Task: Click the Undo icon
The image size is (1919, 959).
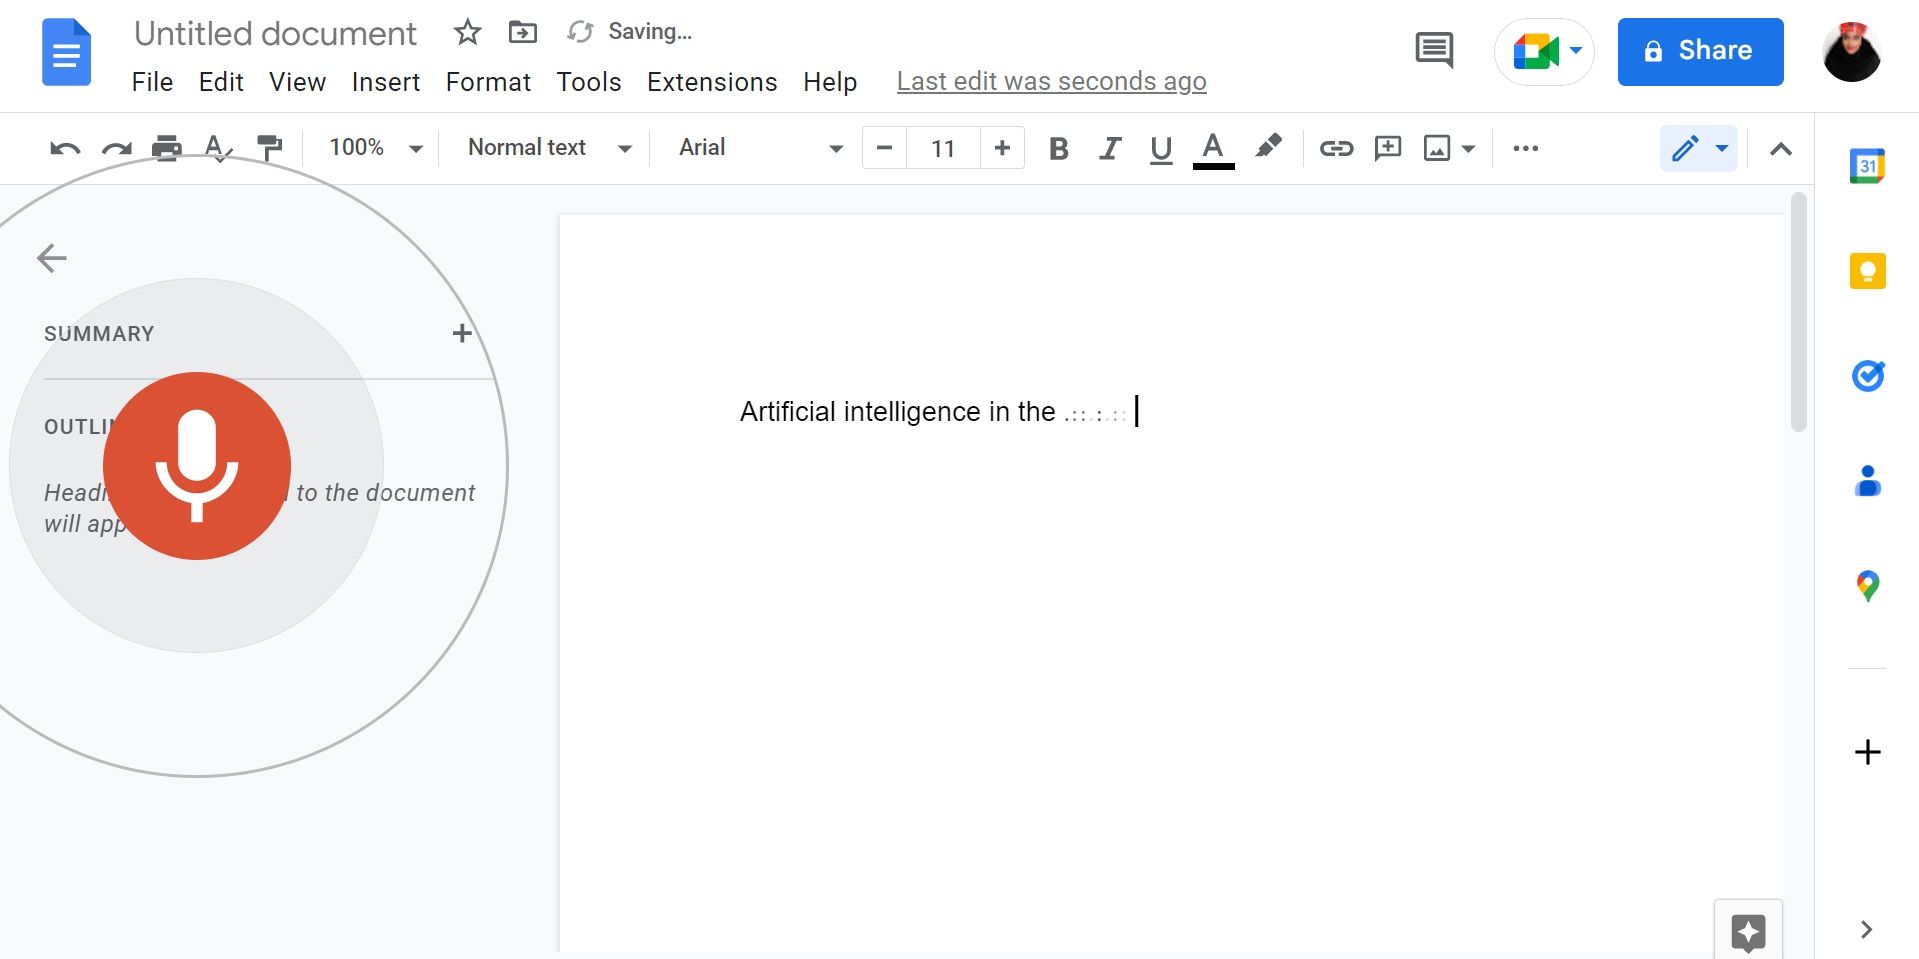Action: (x=64, y=148)
